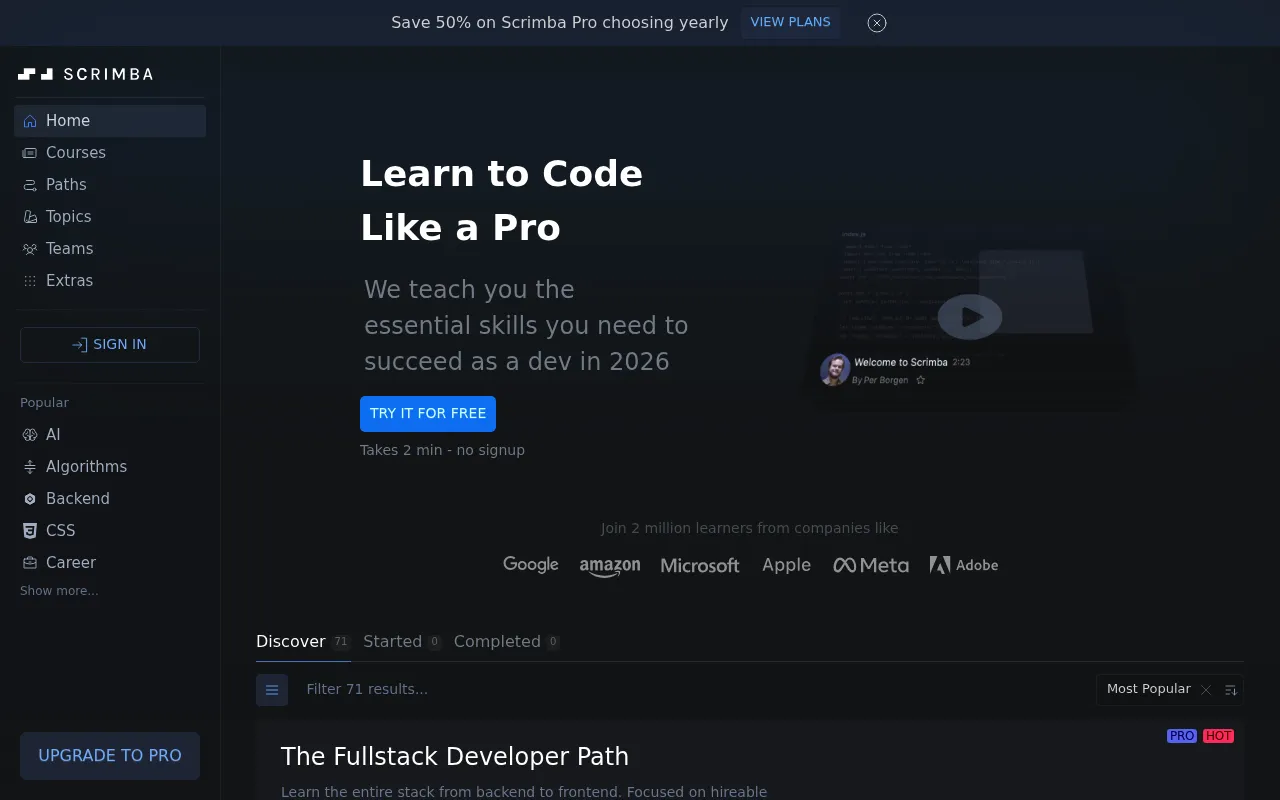Click the Learn to Code Like a Pro heading
This screenshot has width=1280, height=800.
pos(502,201)
